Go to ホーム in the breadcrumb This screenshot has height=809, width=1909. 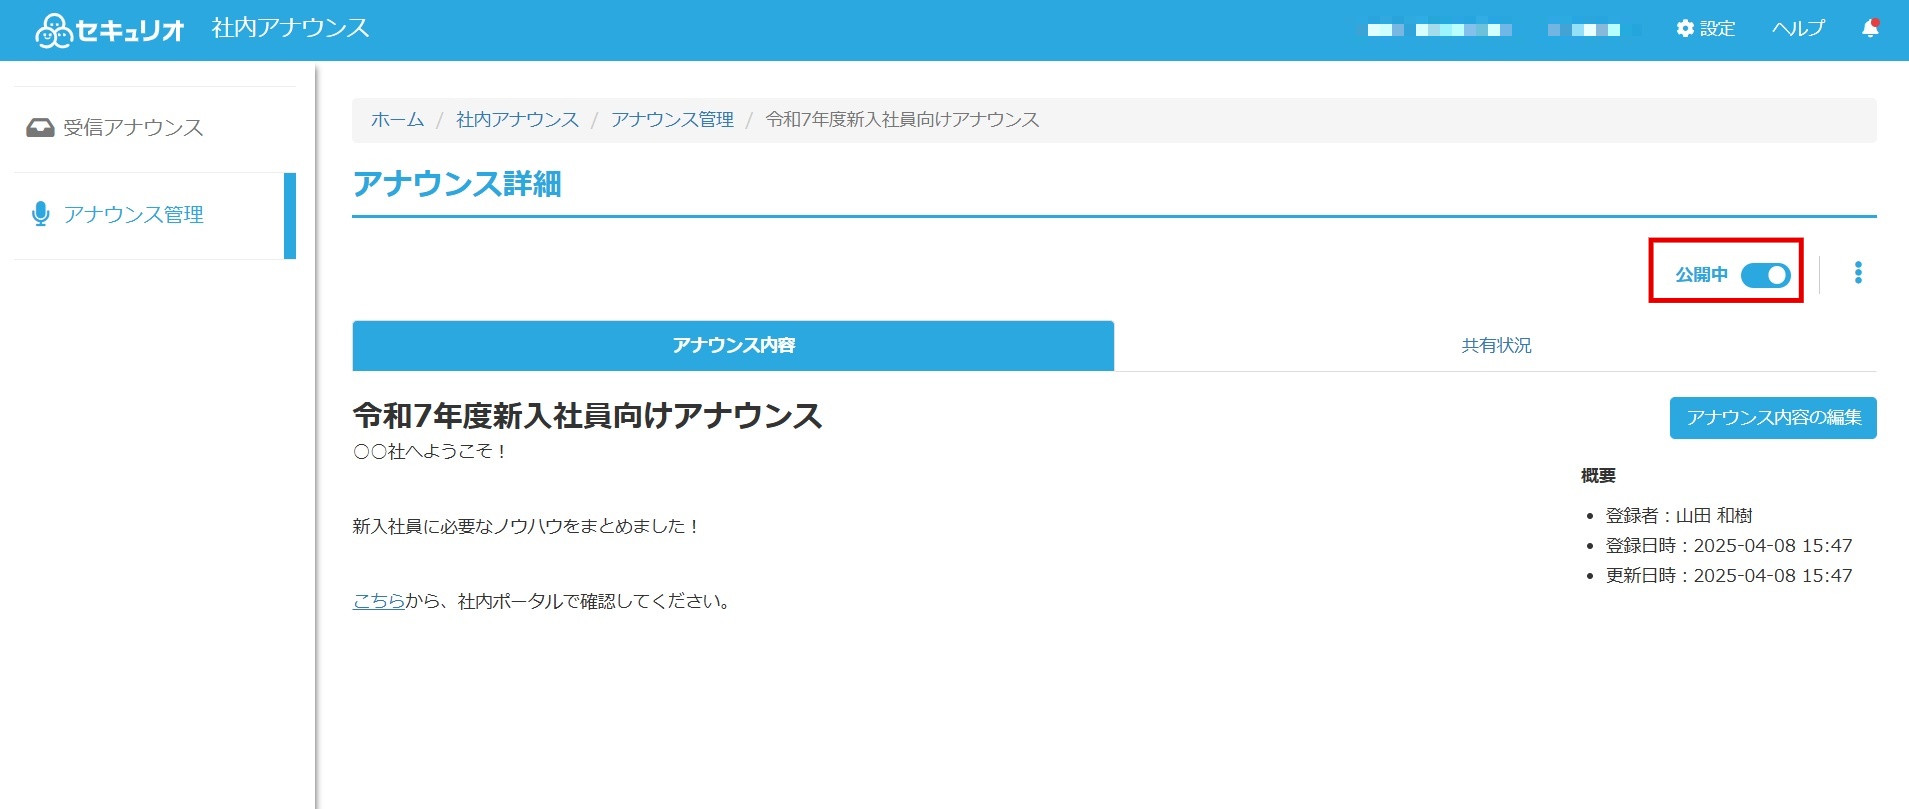[398, 120]
